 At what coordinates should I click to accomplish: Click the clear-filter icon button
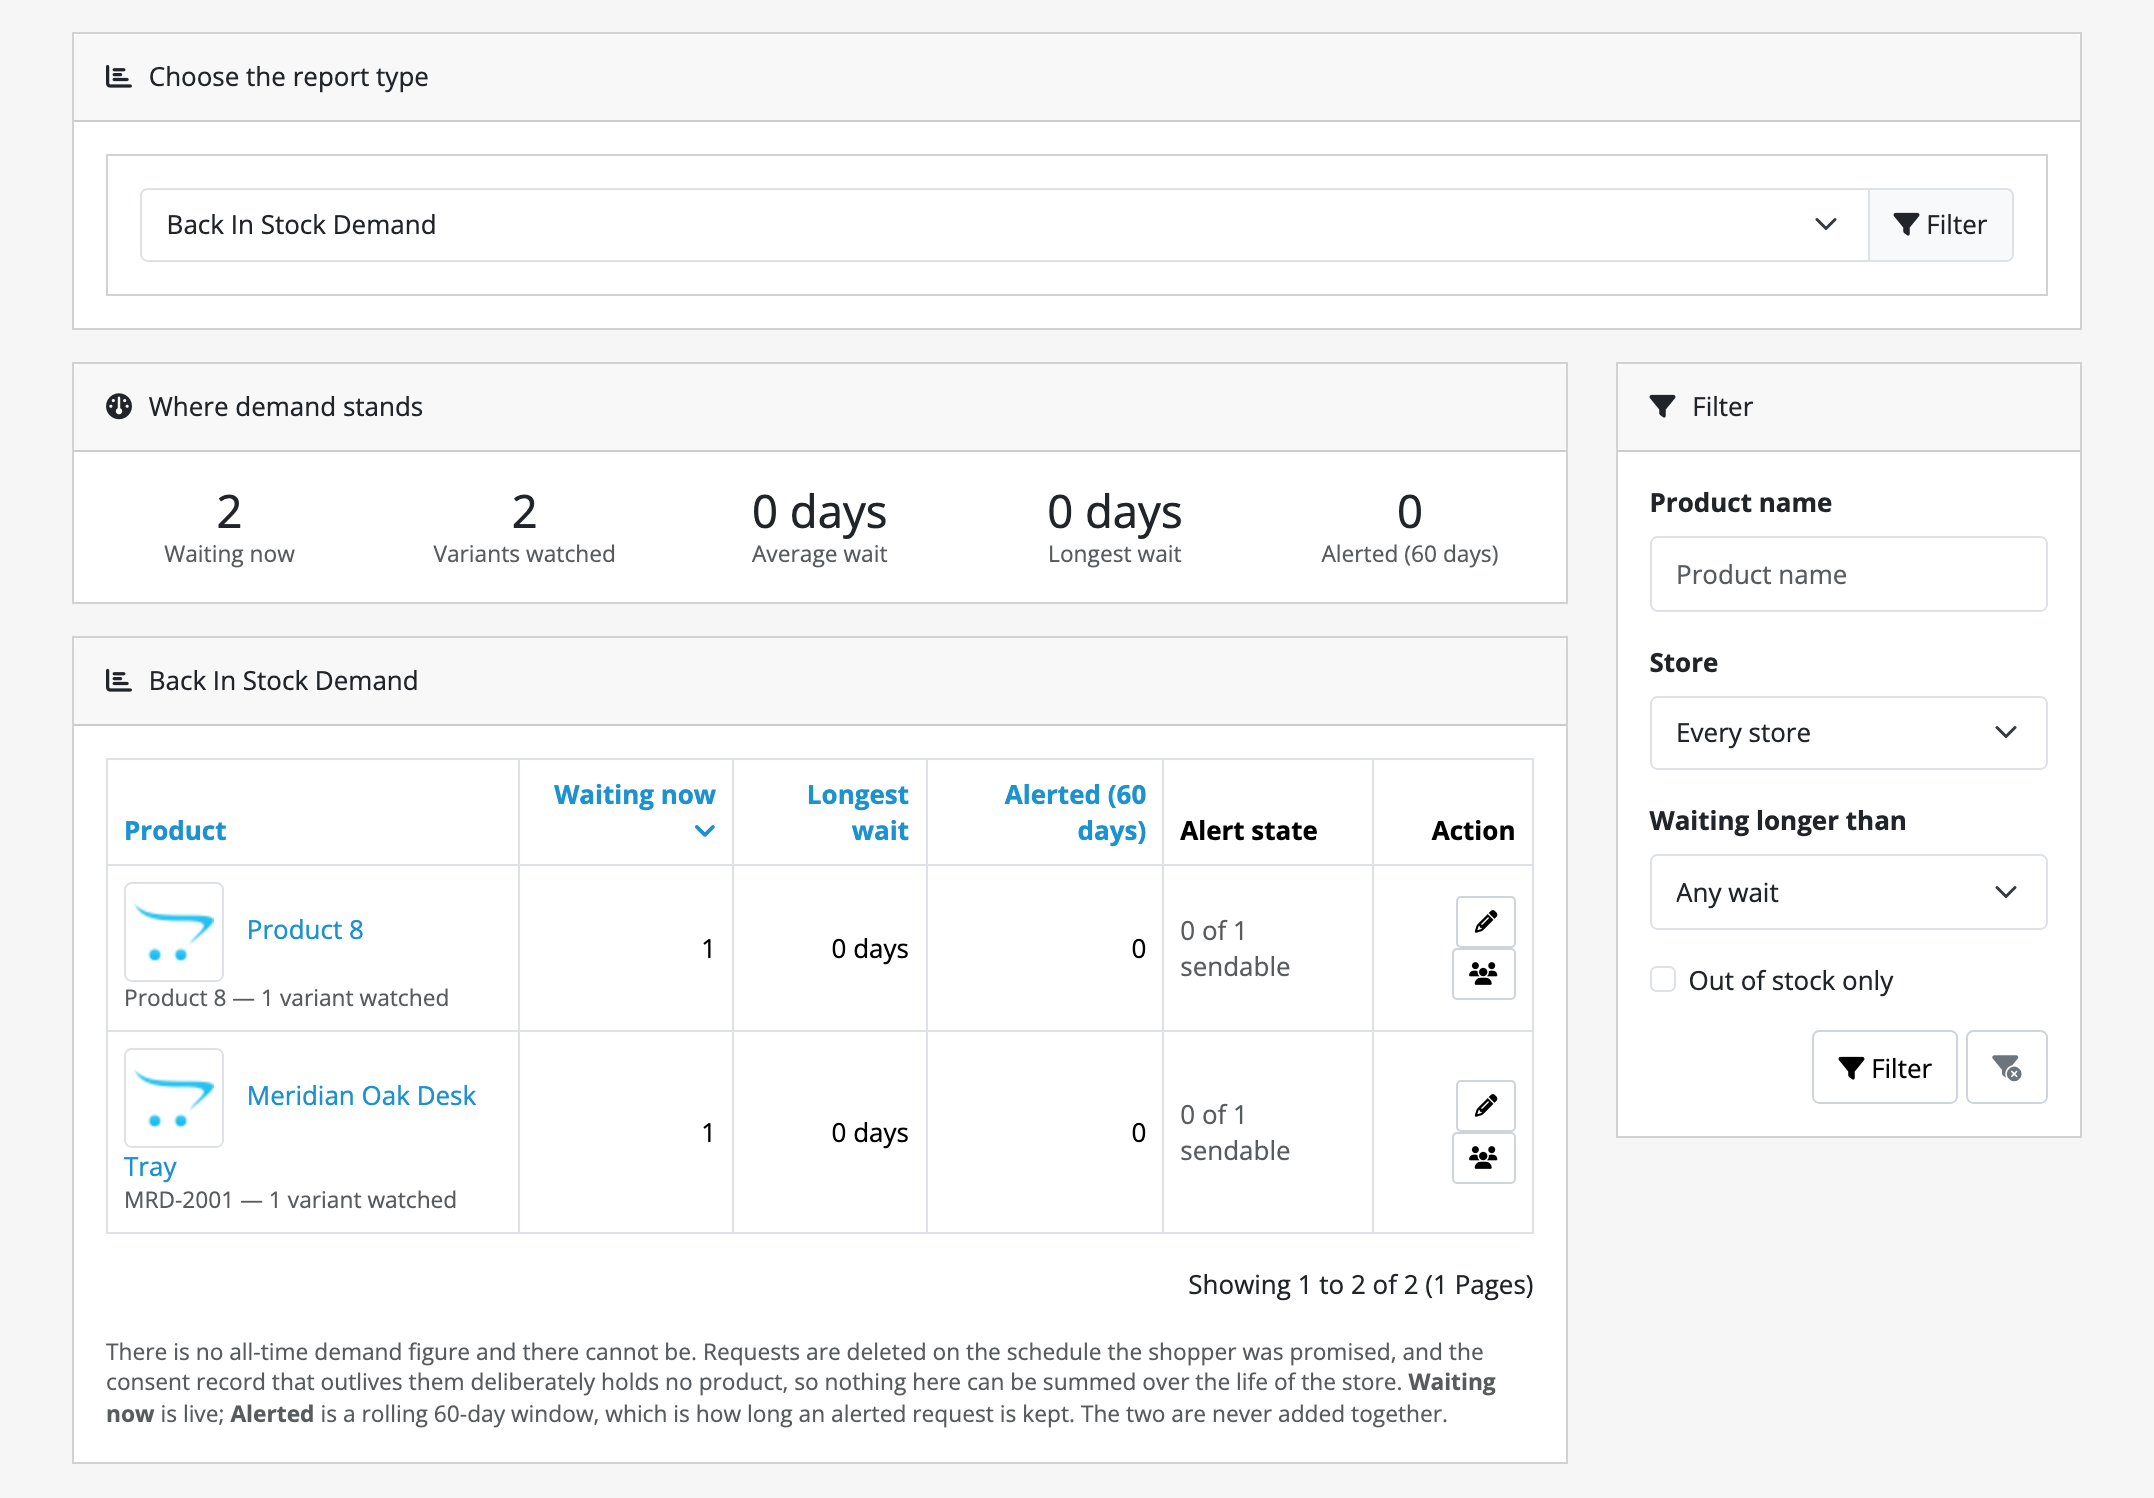coord(2006,1067)
